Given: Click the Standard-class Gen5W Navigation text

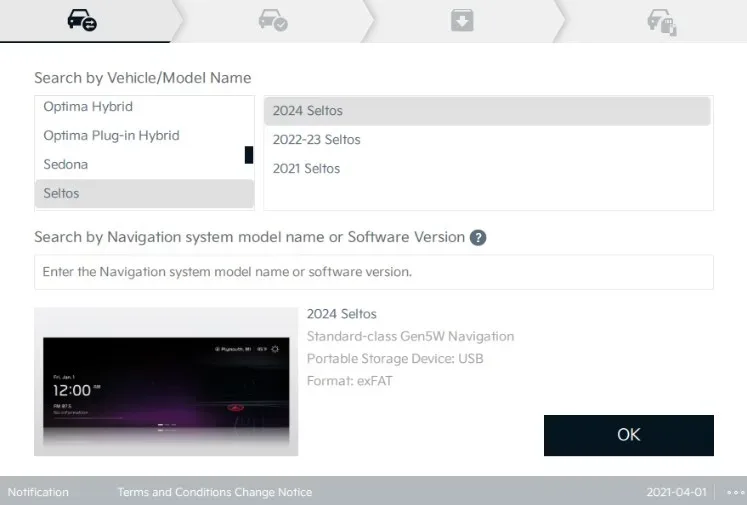Looking at the screenshot, I should tap(410, 336).
